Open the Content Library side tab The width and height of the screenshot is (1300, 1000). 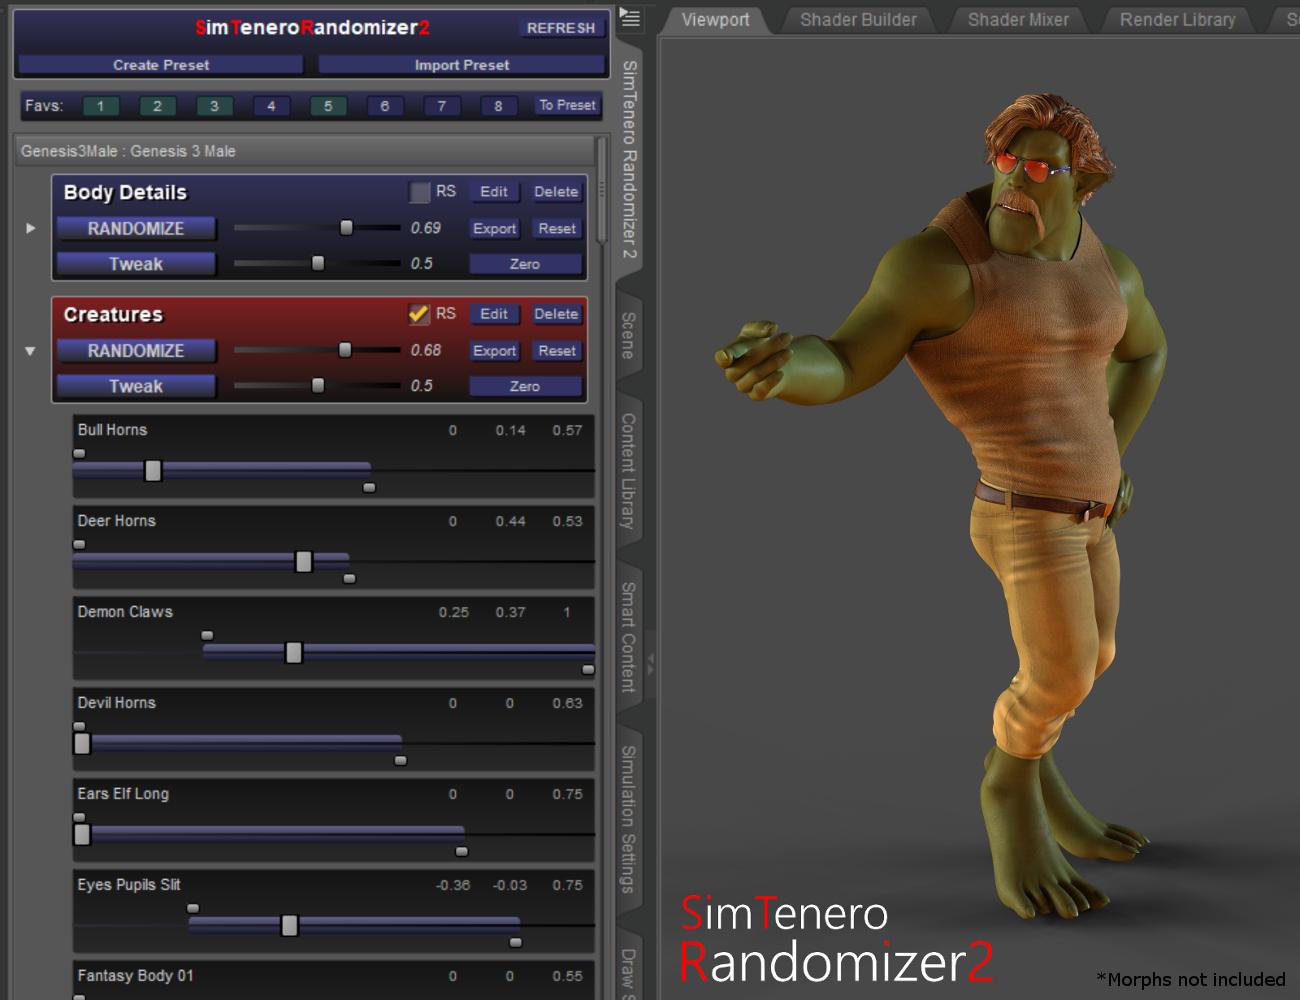tap(628, 471)
